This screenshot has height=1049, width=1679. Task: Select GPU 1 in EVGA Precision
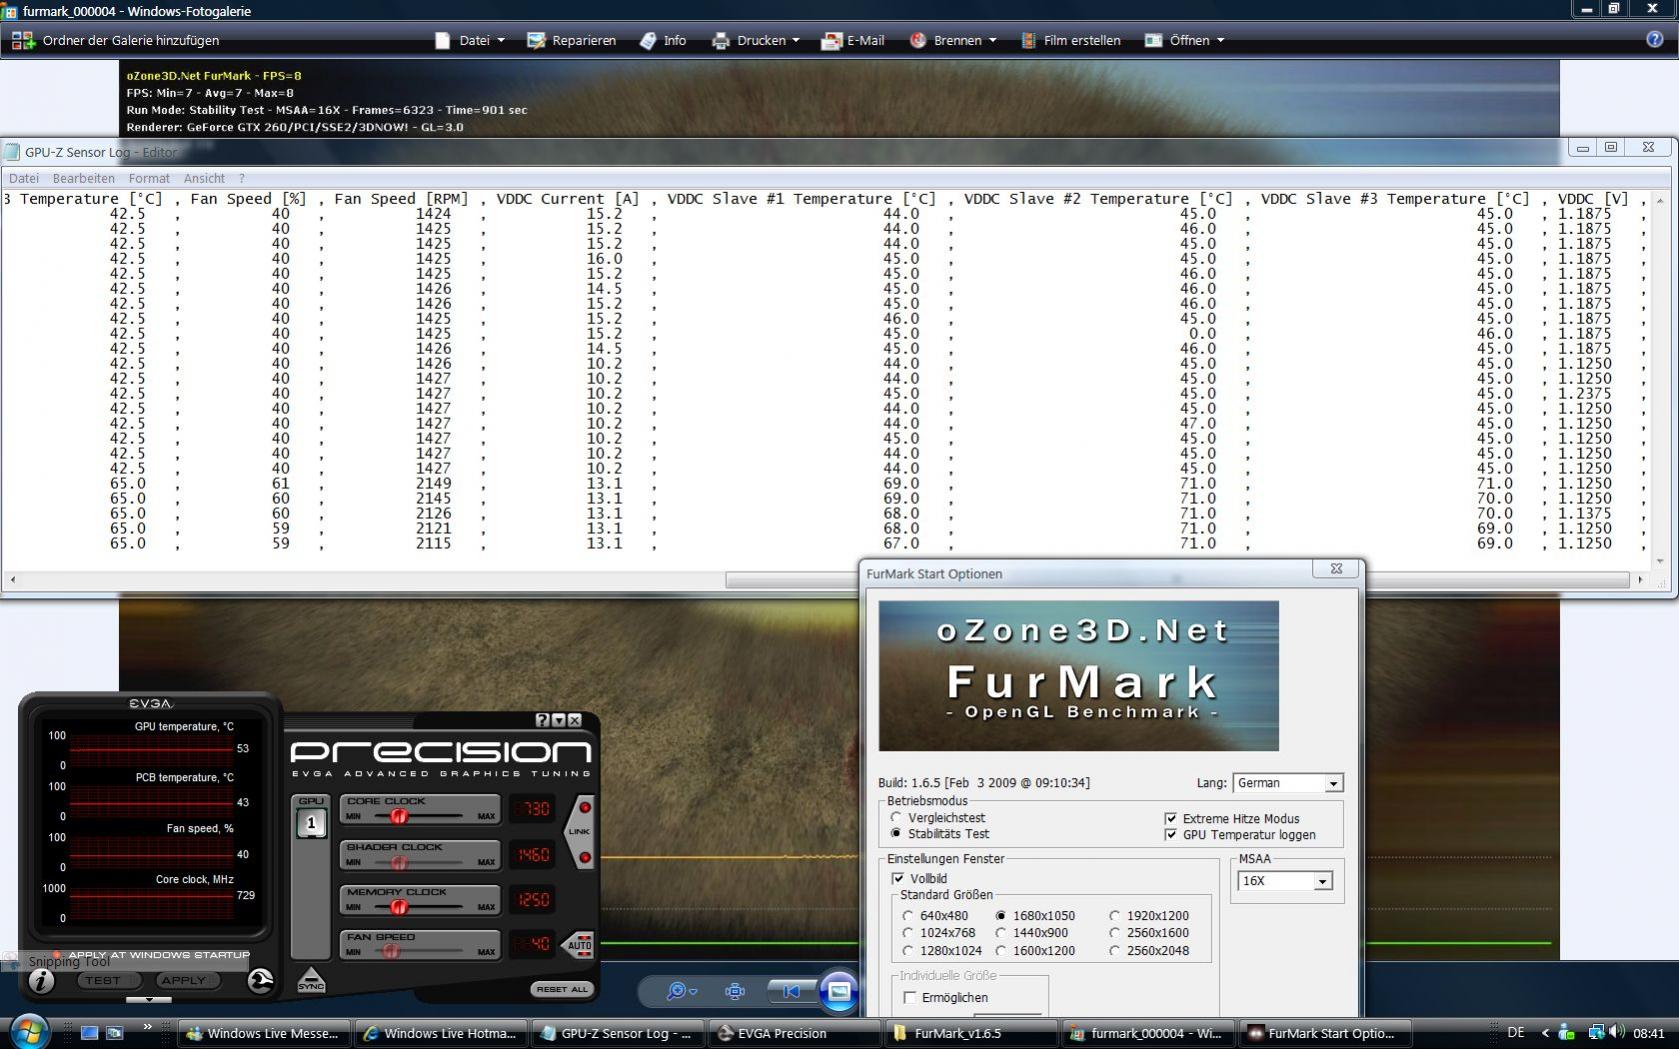click(311, 823)
